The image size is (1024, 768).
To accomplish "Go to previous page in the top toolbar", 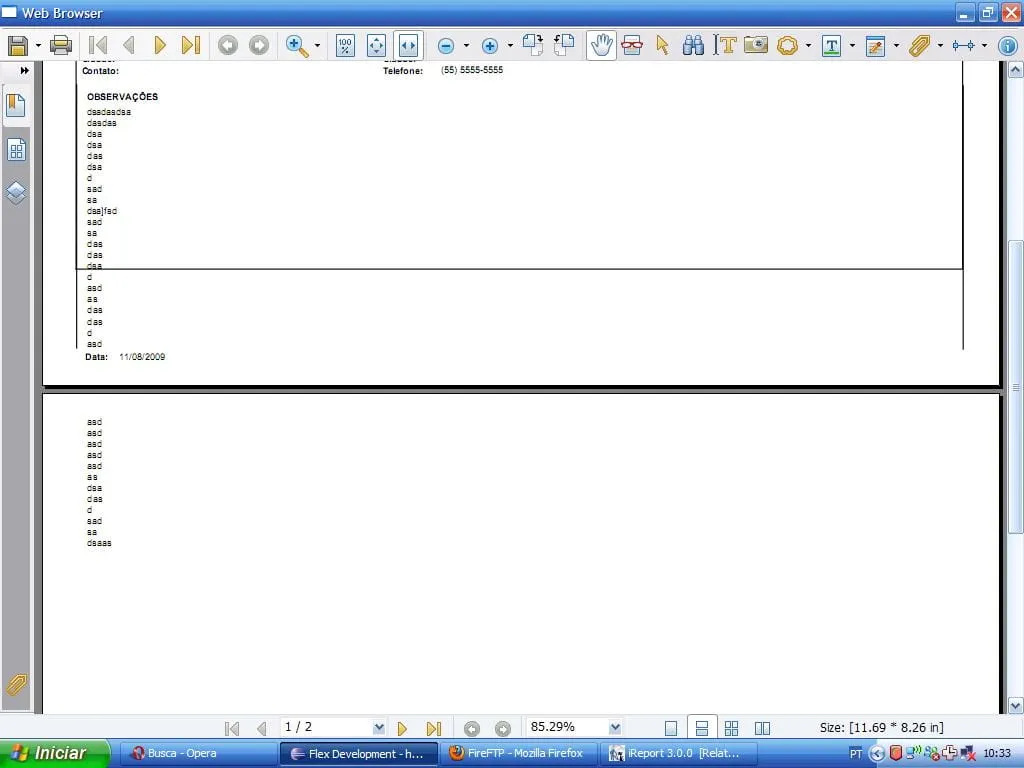I will 129,45.
